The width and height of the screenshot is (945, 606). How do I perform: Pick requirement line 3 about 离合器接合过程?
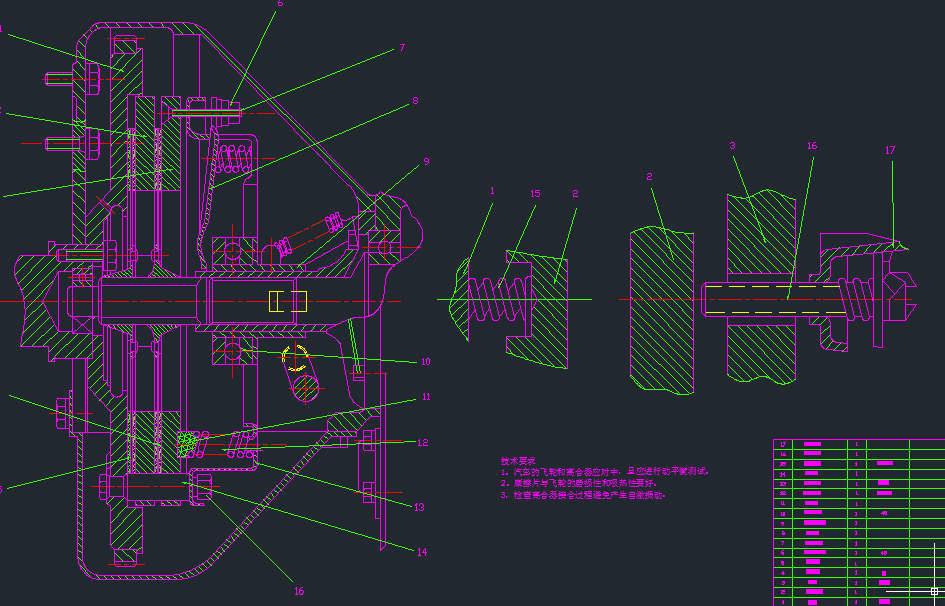pyautogui.click(x=583, y=495)
